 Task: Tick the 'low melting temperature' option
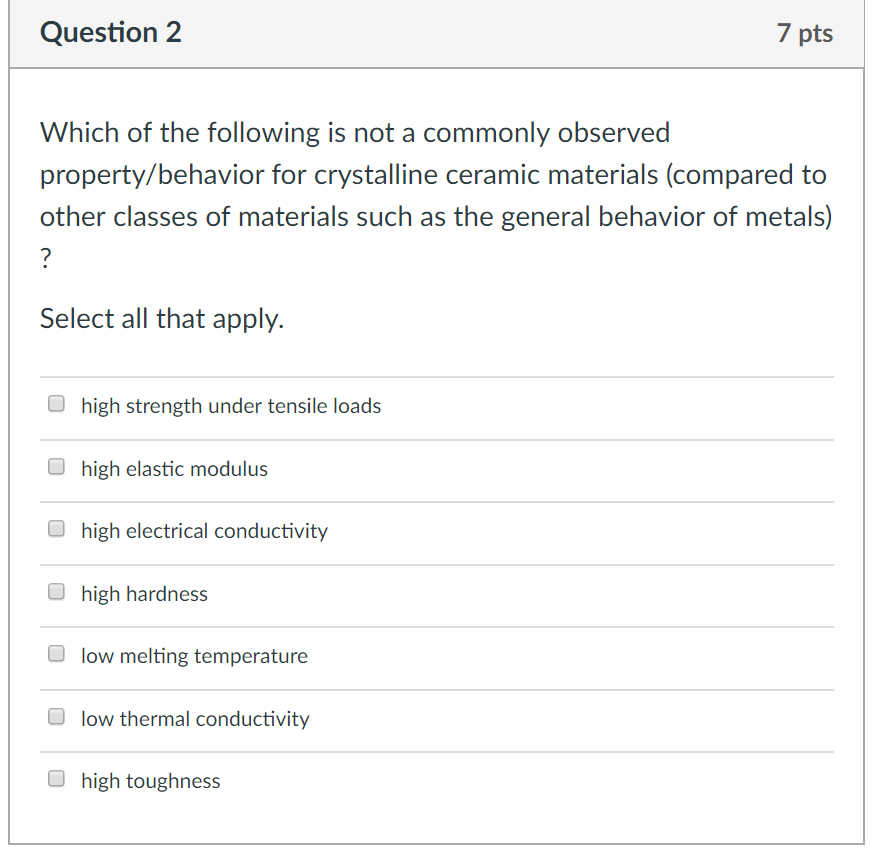pyautogui.click(x=56, y=653)
